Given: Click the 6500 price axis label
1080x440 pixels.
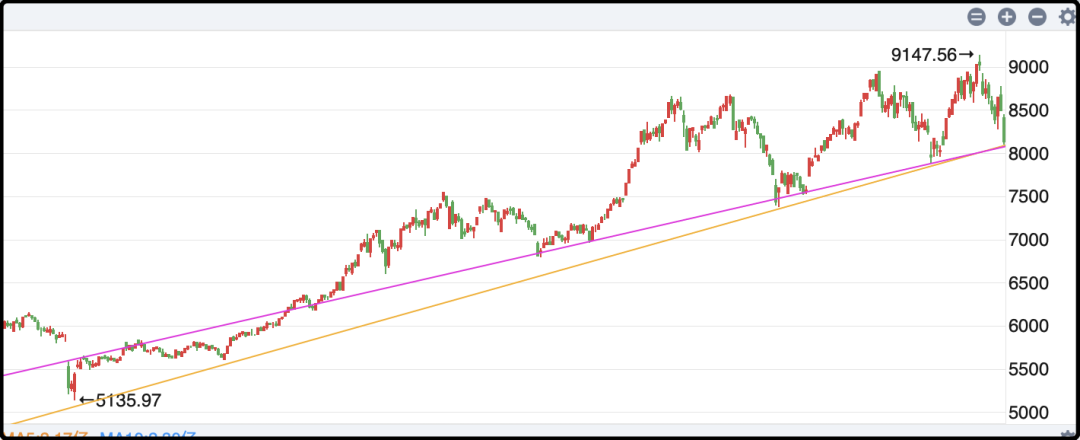Looking at the screenshot, I should pyautogui.click(x=1029, y=283).
